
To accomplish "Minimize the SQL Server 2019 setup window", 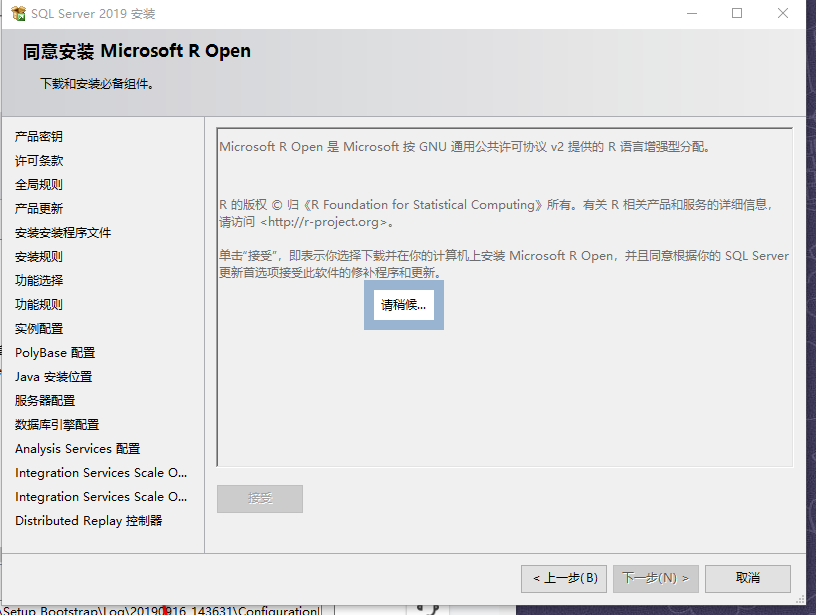I will click(692, 14).
